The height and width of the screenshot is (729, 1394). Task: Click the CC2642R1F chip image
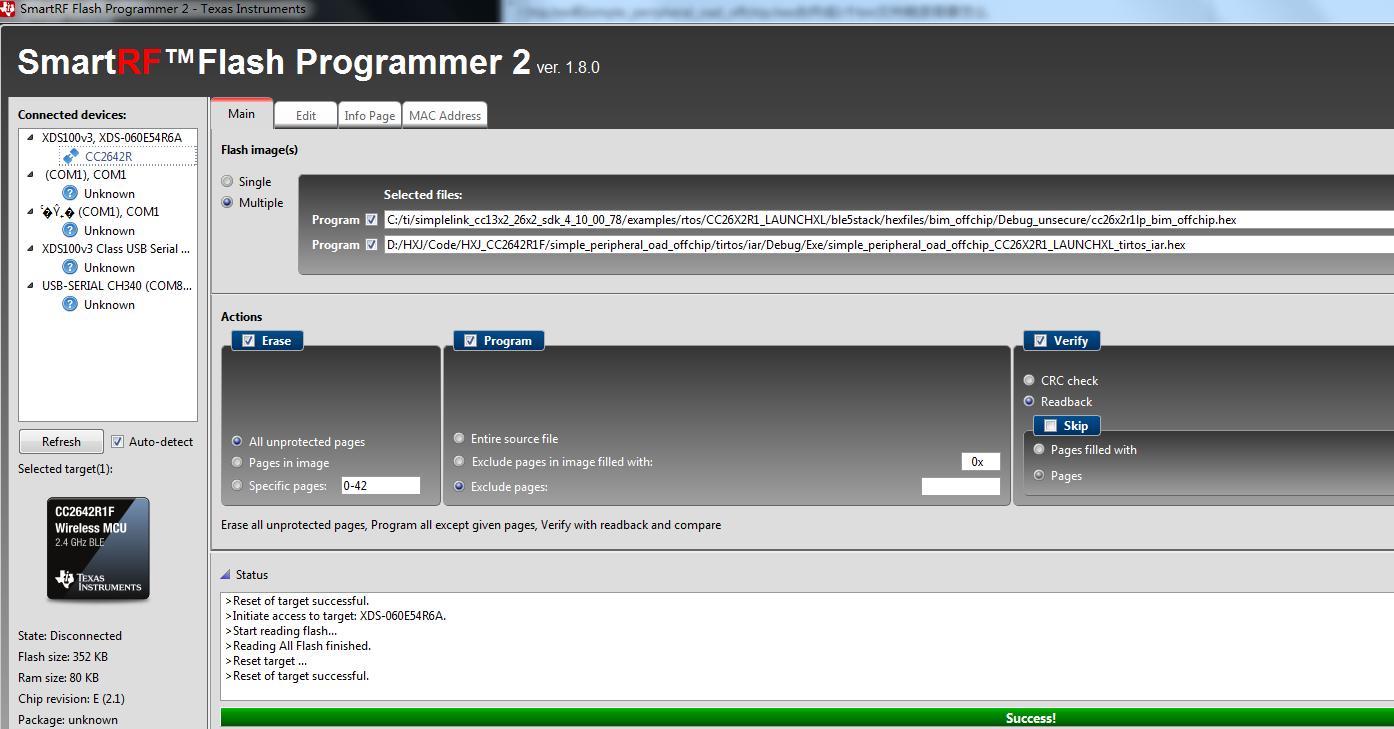pos(98,549)
